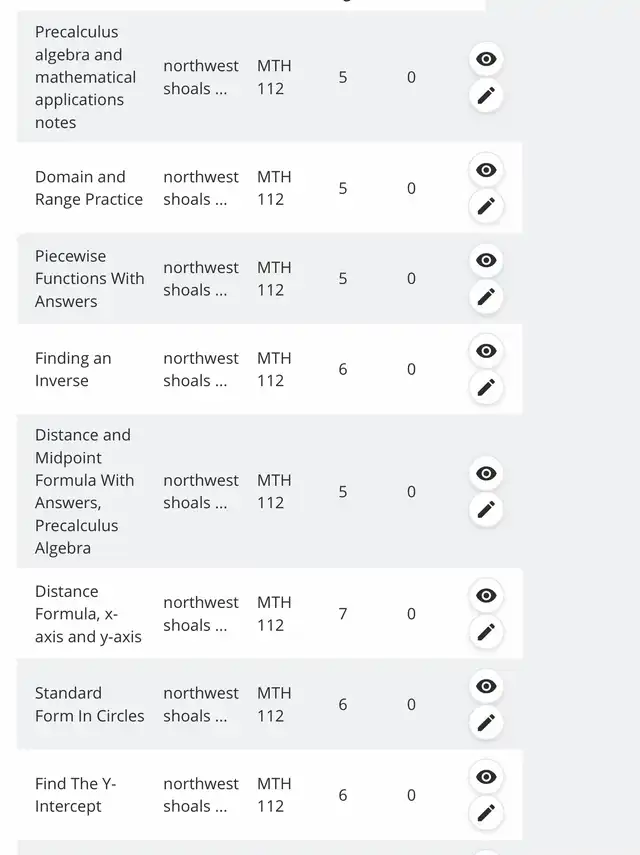Edit Distance and Midpoint Formula entry
This screenshot has width=640, height=855.
(486, 509)
